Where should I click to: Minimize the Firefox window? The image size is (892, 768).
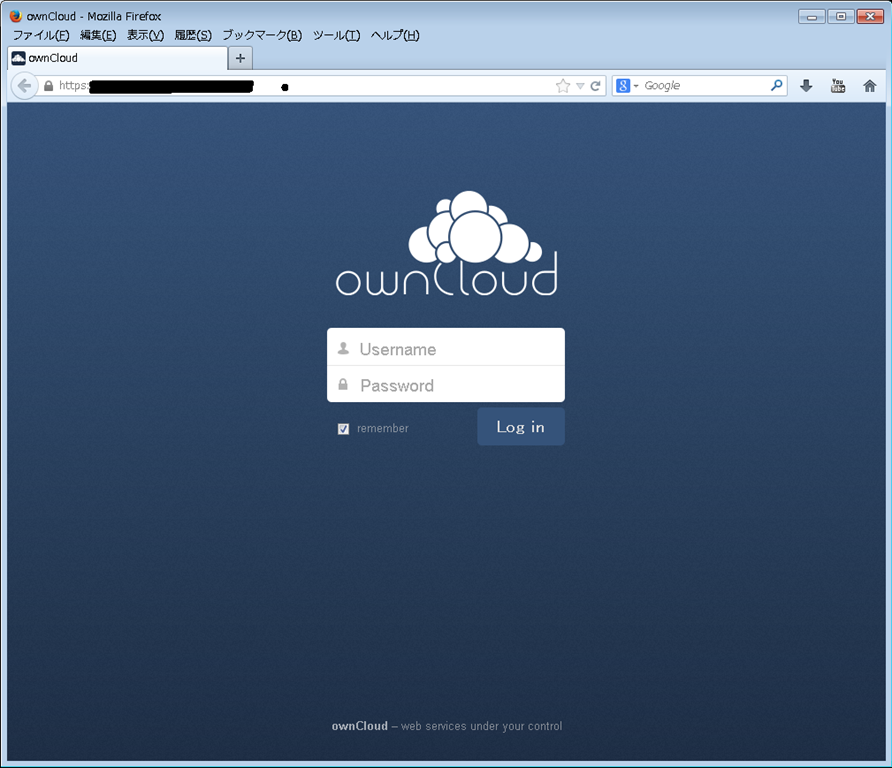[x=812, y=16]
